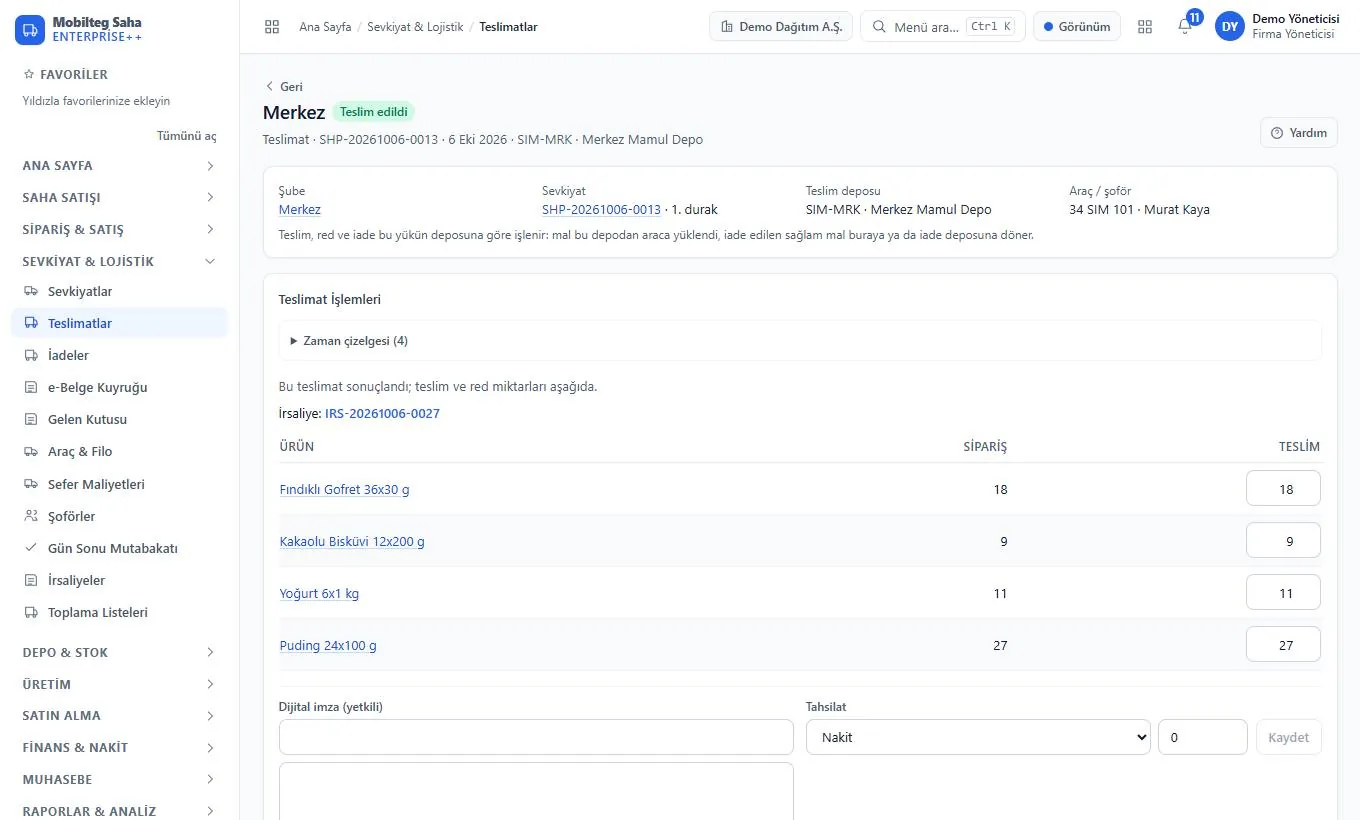Click the e-Belge Kuyruğu document icon

pos(30,388)
